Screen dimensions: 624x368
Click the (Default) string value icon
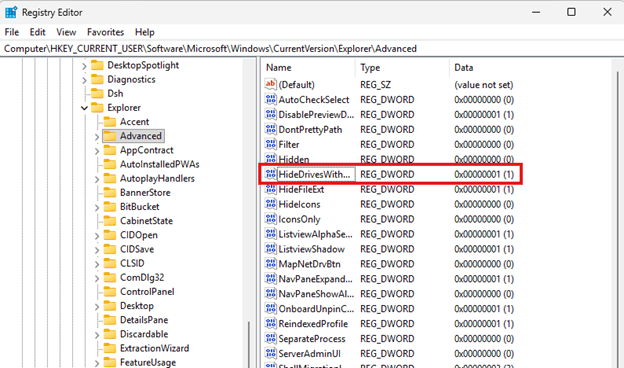[271, 84]
